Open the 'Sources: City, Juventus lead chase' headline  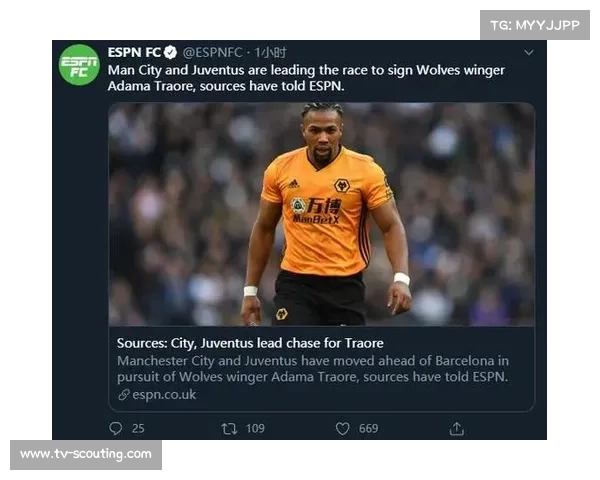(x=250, y=343)
